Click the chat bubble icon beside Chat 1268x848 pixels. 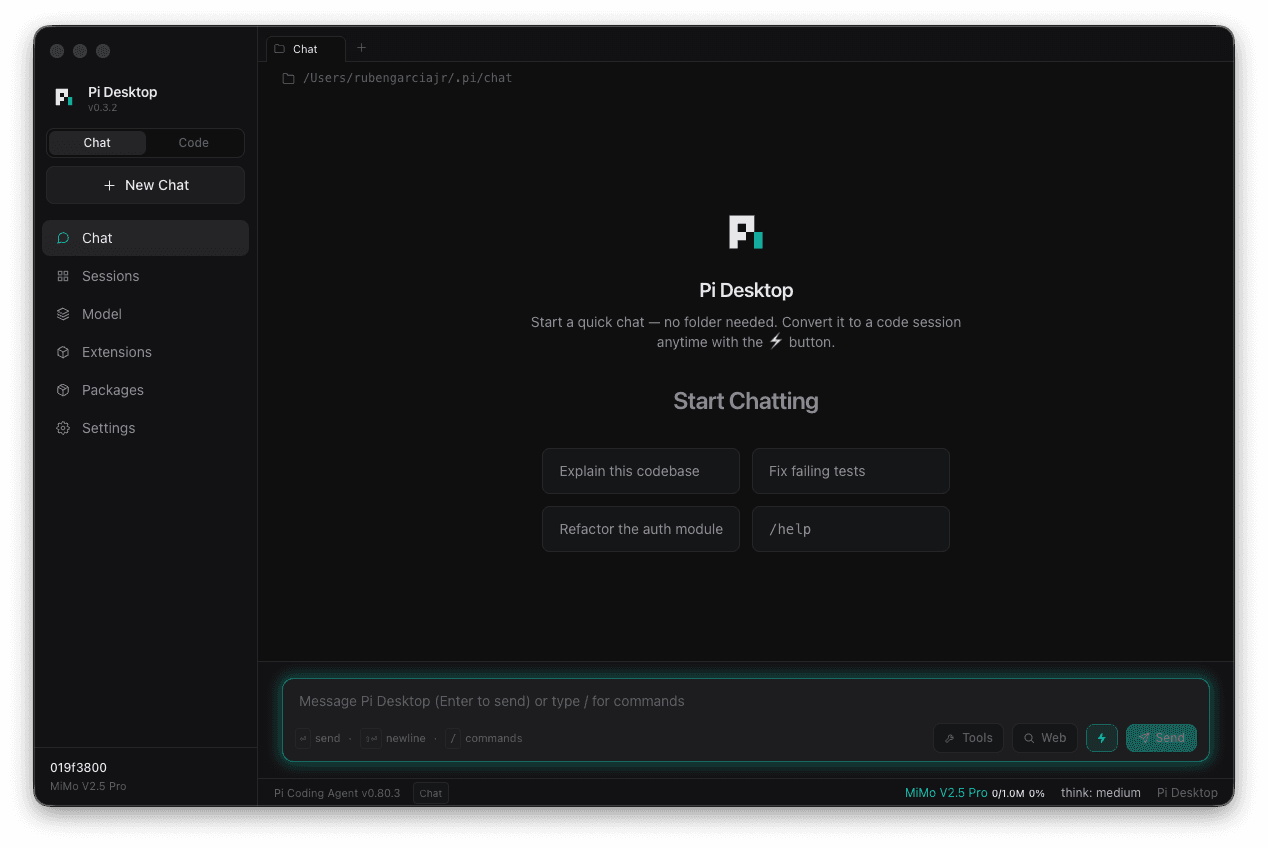pyautogui.click(x=63, y=238)
